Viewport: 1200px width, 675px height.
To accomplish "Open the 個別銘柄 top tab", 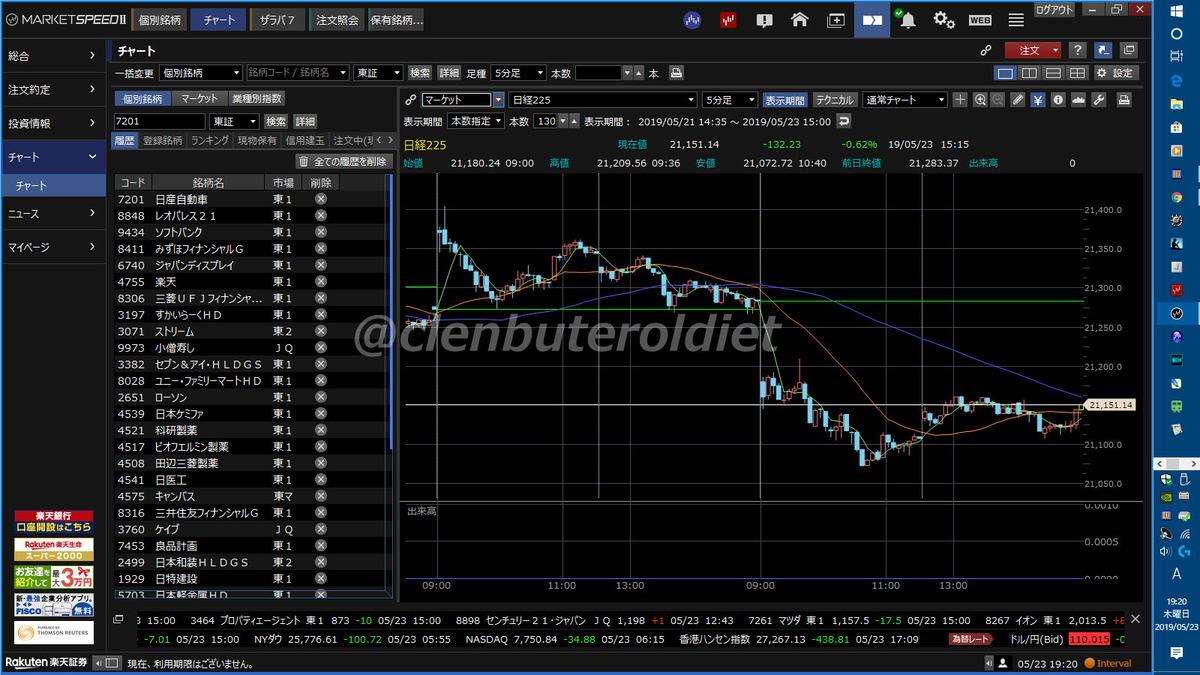I will [158, 19].
